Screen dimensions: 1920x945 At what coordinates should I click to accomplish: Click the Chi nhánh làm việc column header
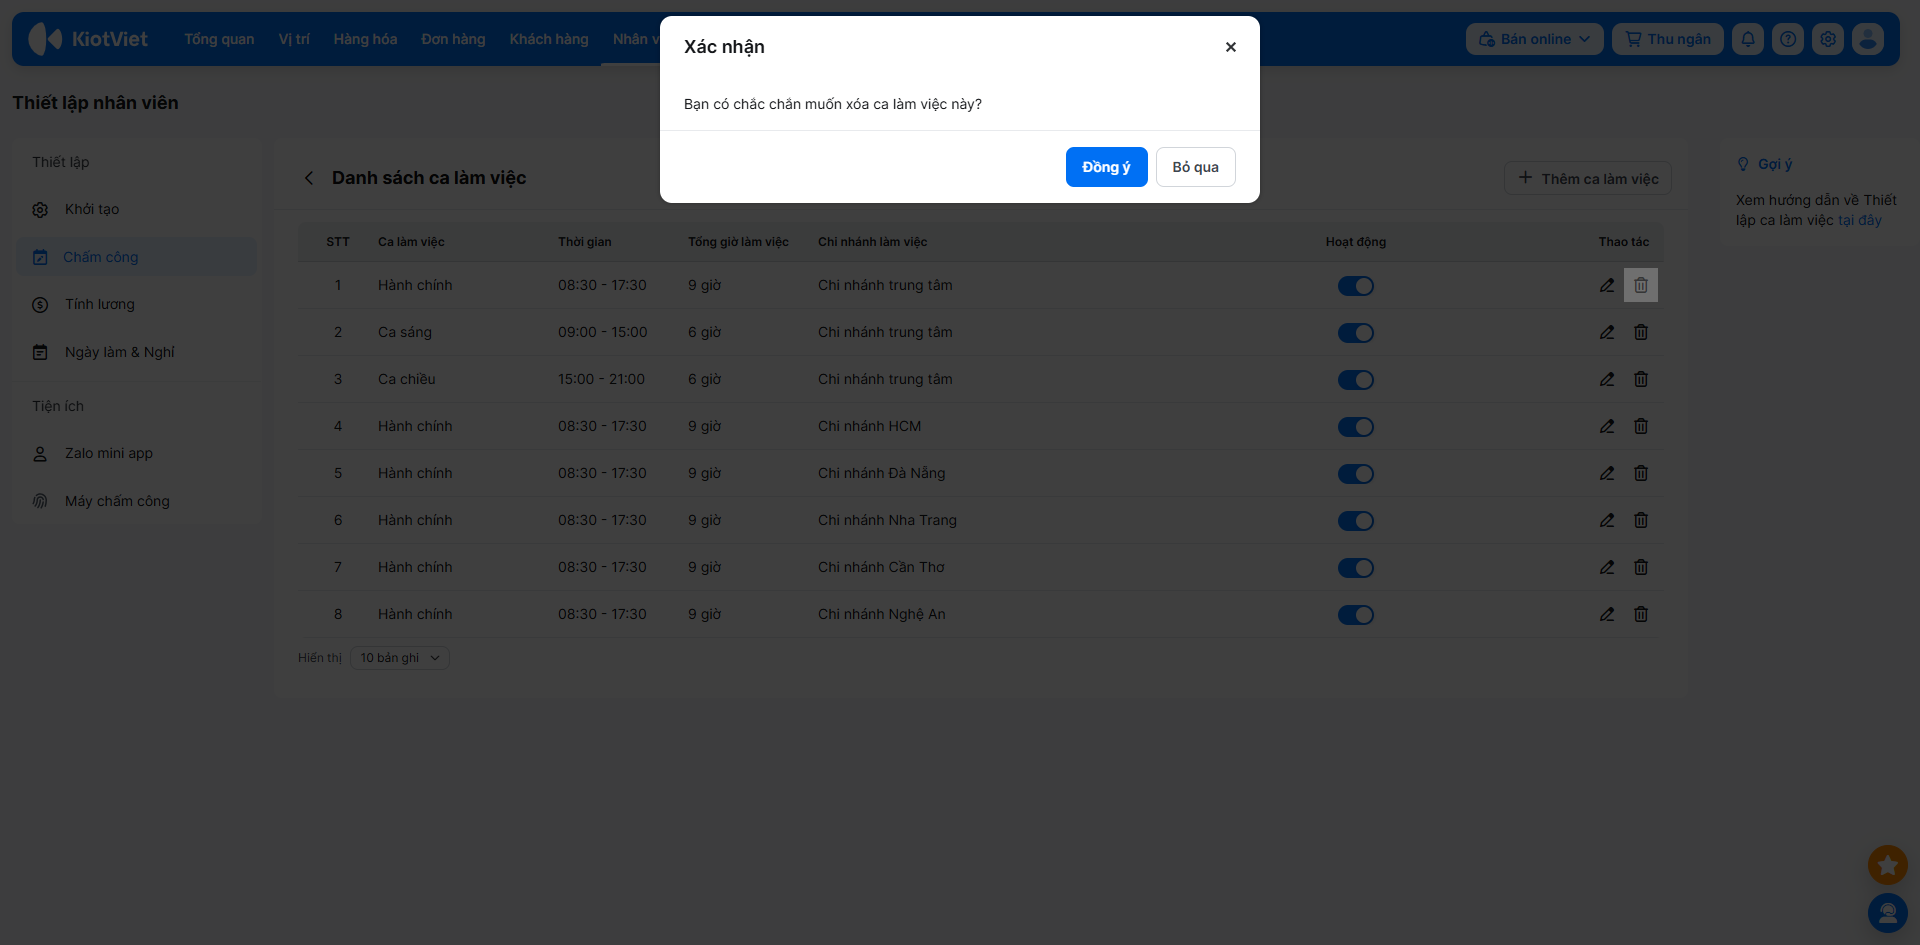pyautogui.click(x=873, y=242)
